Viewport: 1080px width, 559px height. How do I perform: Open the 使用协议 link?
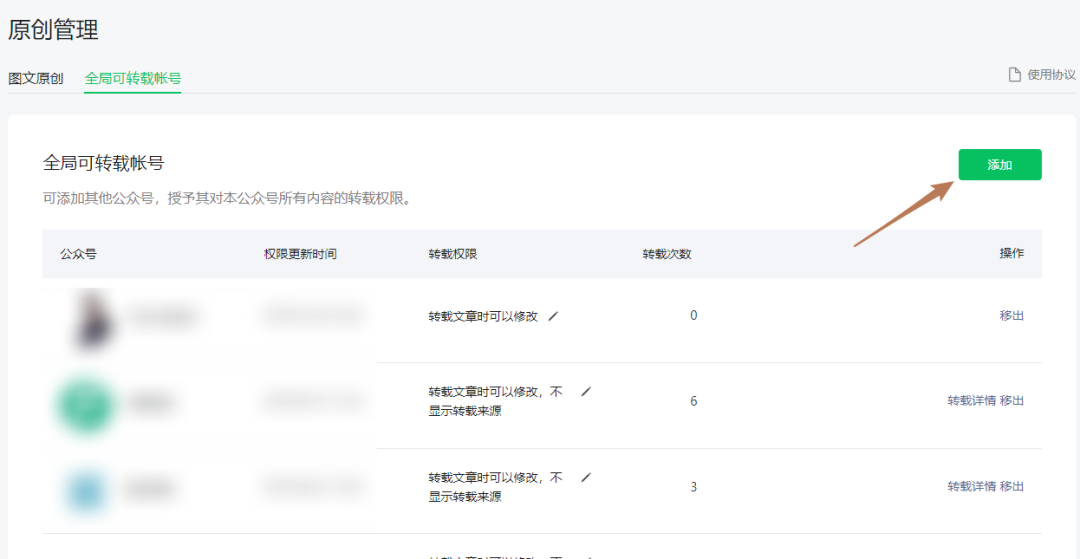click(1051, 75)
